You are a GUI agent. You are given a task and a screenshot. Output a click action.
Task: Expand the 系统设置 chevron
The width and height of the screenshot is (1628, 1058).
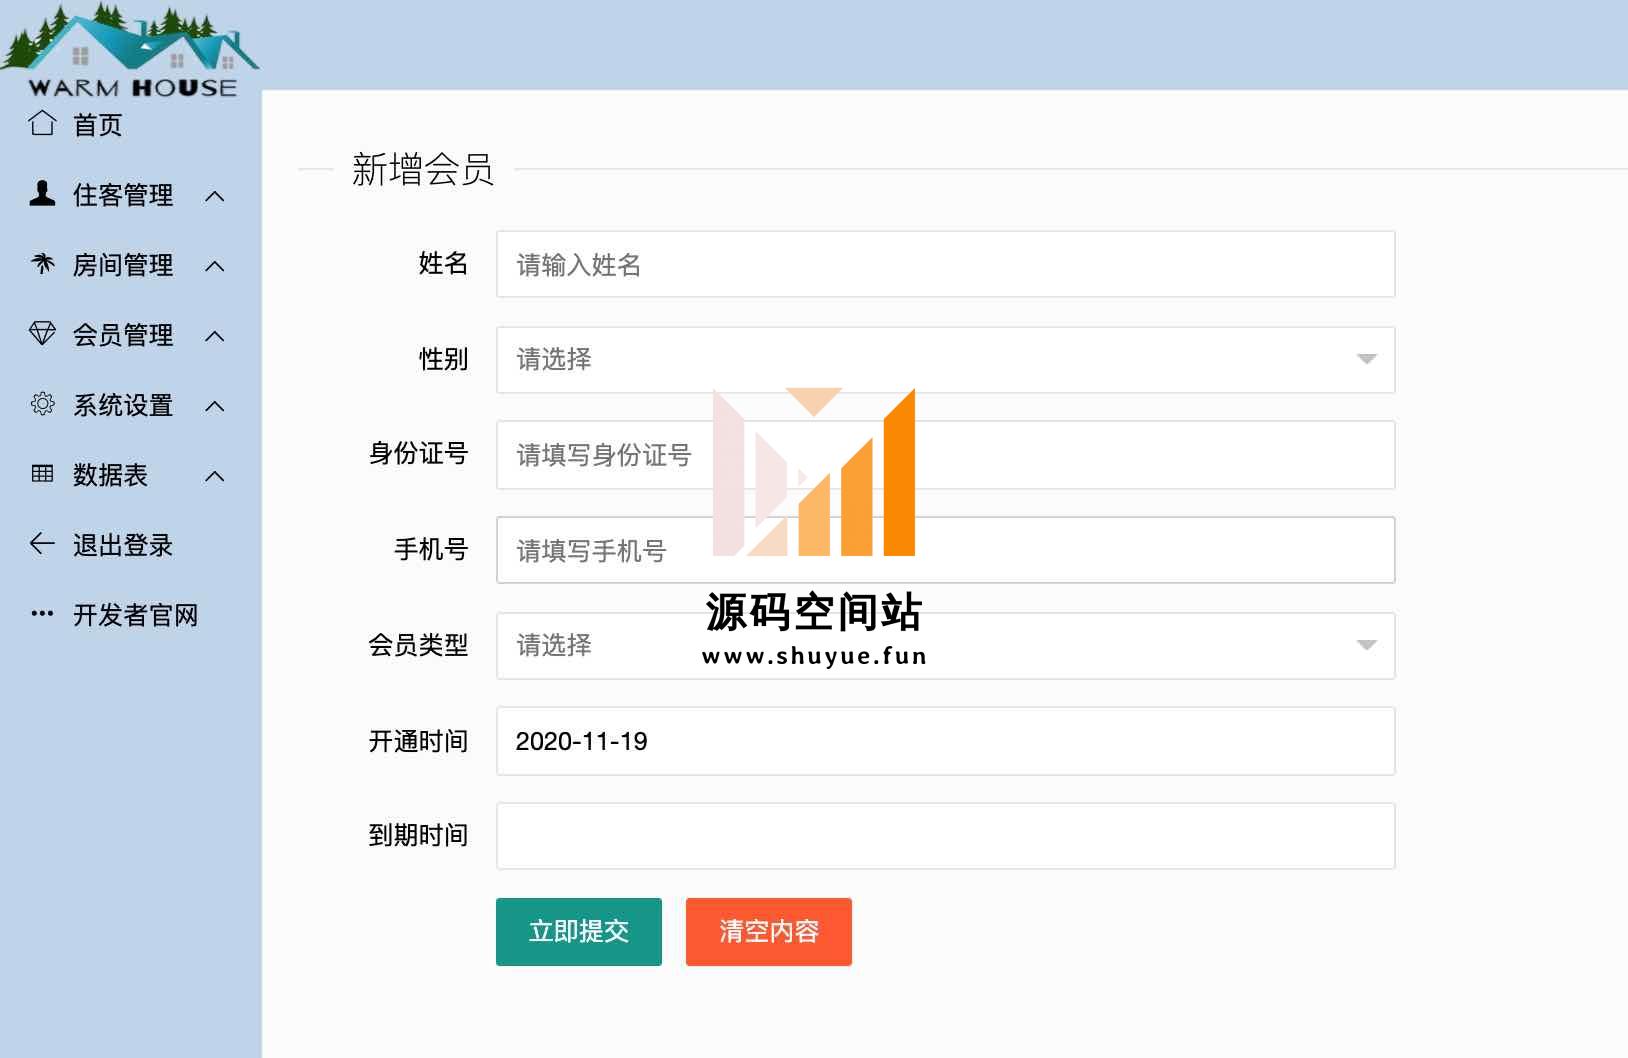pyautogui.click(x=214, y=406)
